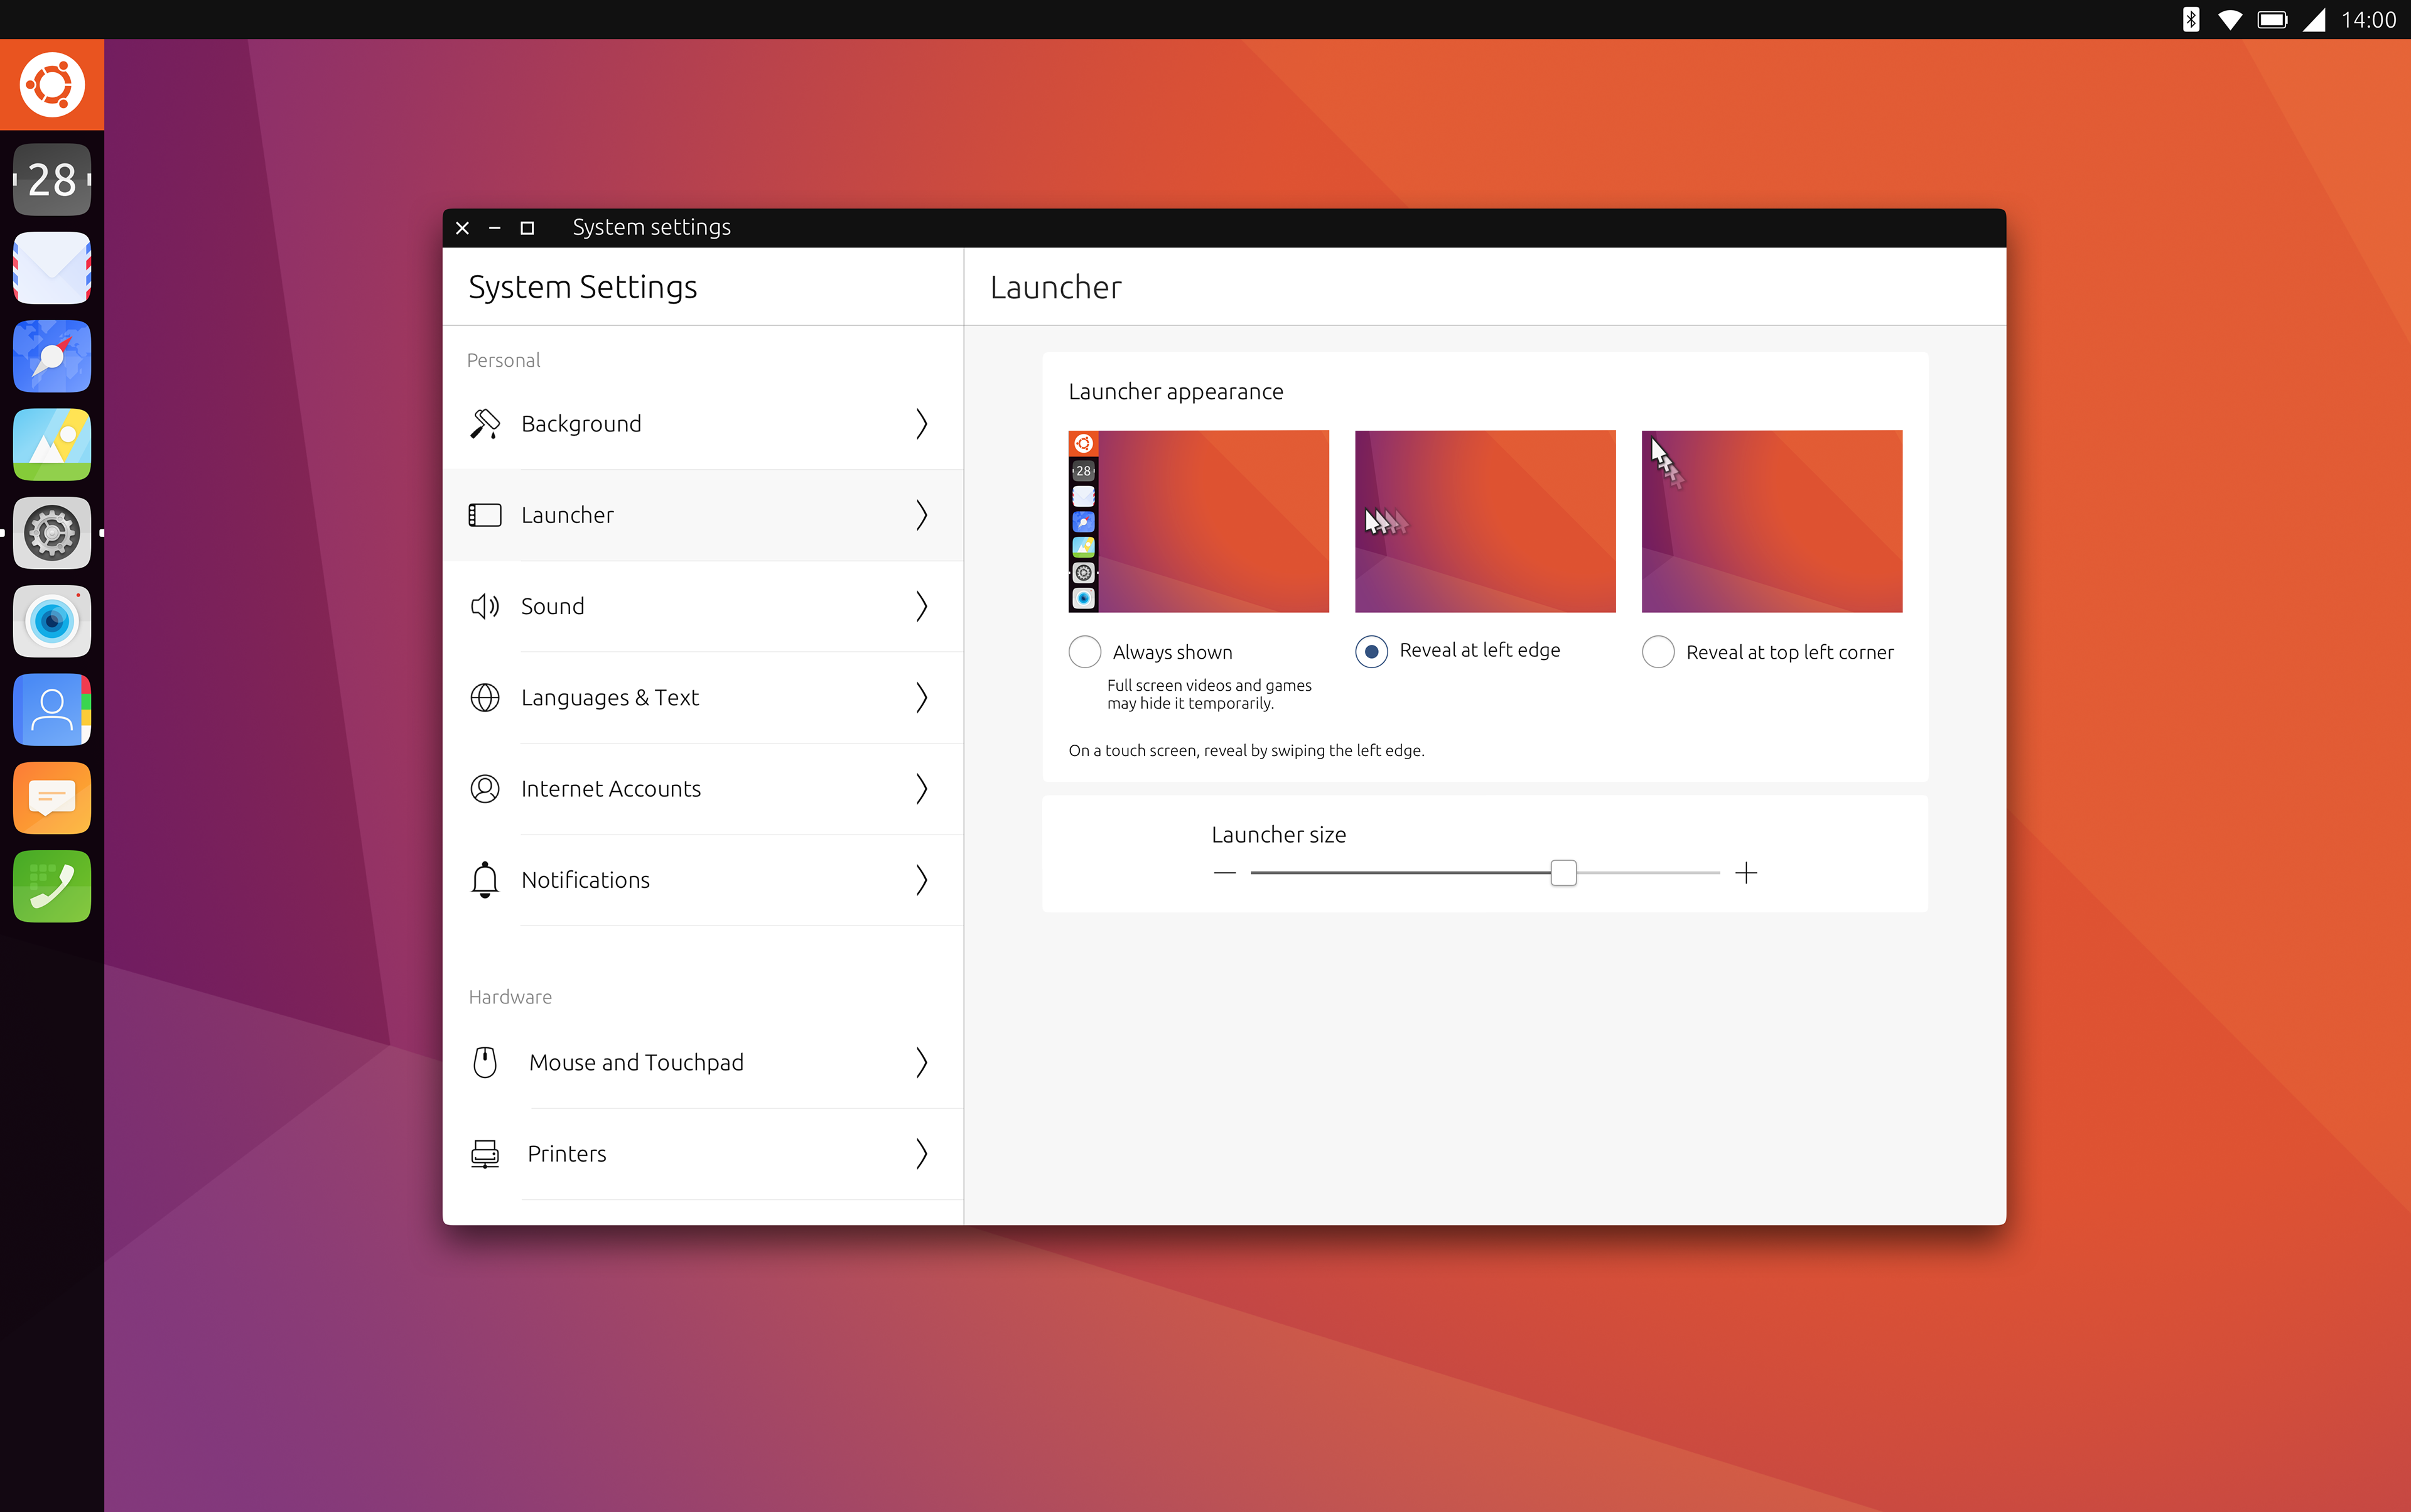The width and height of the screenshot is (2411, 1512).
Task: Click the Reveal at left edge label
Action: (1479, 650)
